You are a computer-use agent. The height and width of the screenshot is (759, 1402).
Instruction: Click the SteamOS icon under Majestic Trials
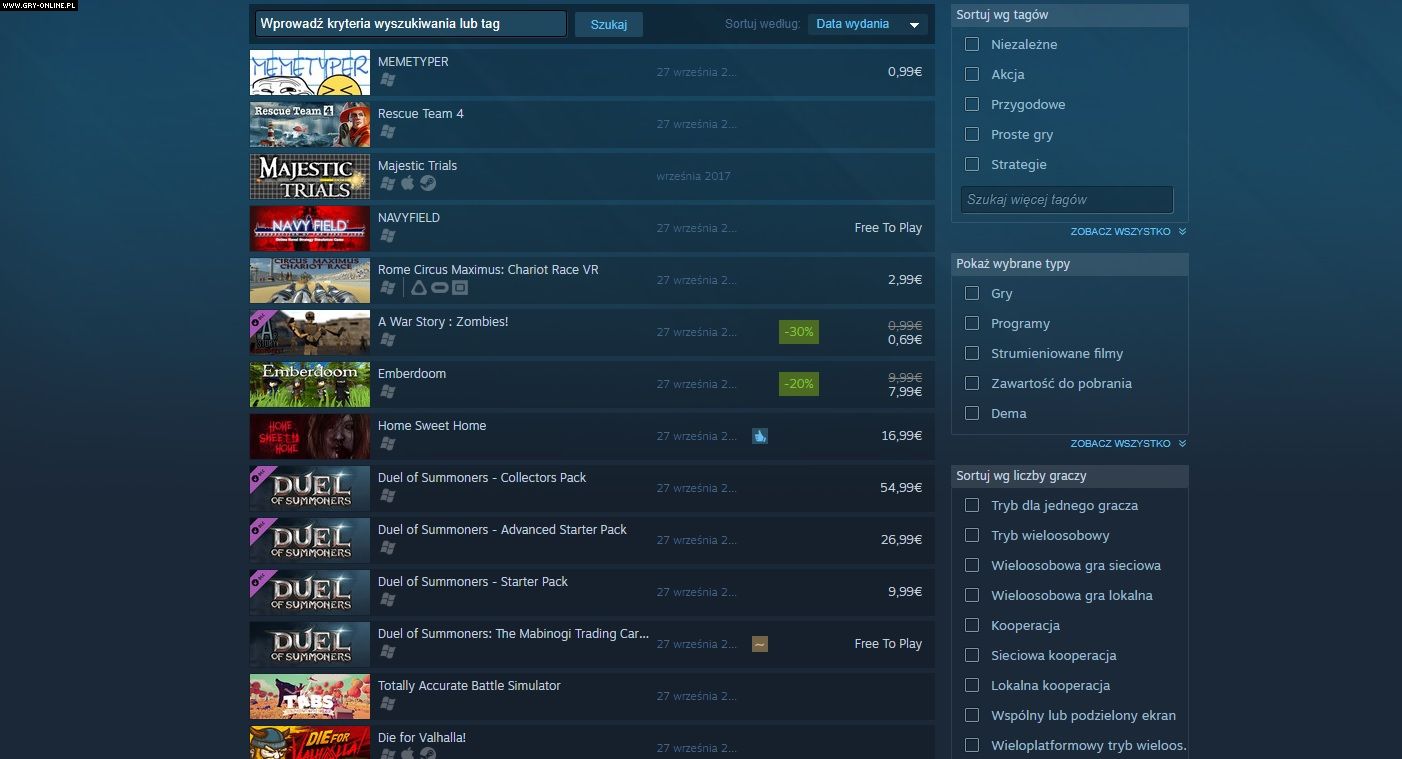point(428,184)
